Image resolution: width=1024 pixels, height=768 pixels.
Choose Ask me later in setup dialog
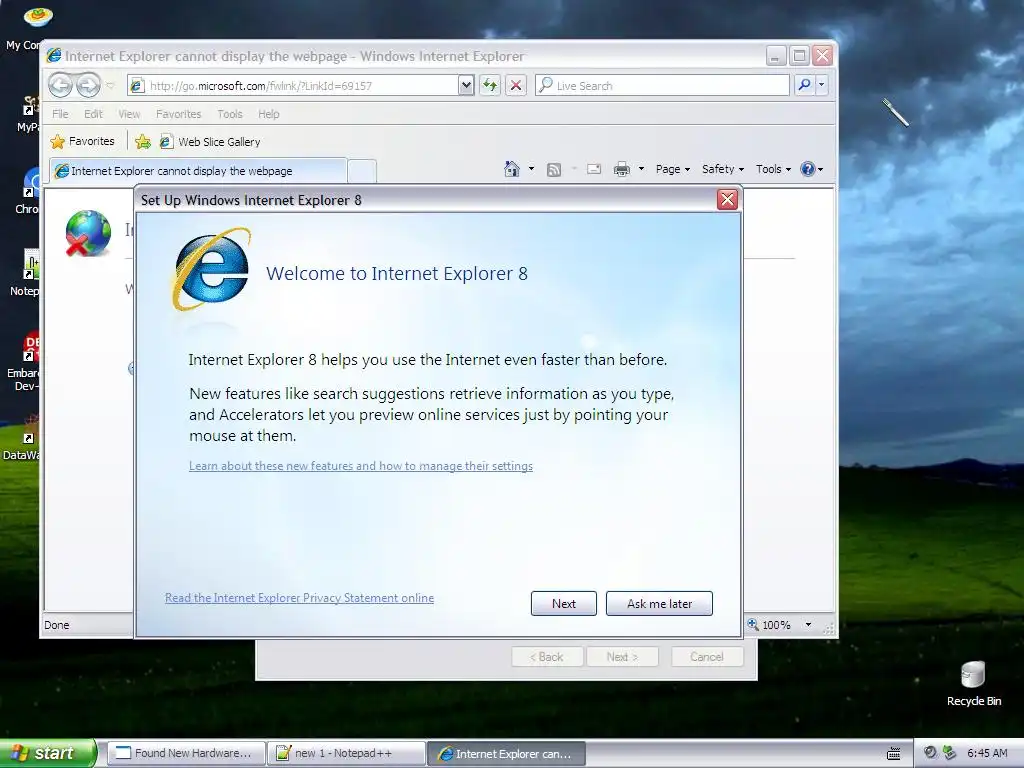[x=659, y=603]
